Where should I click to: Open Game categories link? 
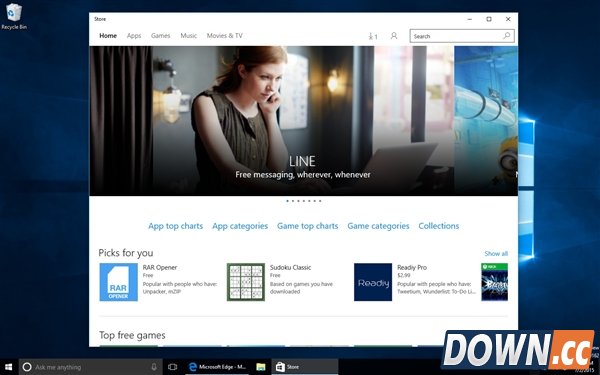click(378, 226)
